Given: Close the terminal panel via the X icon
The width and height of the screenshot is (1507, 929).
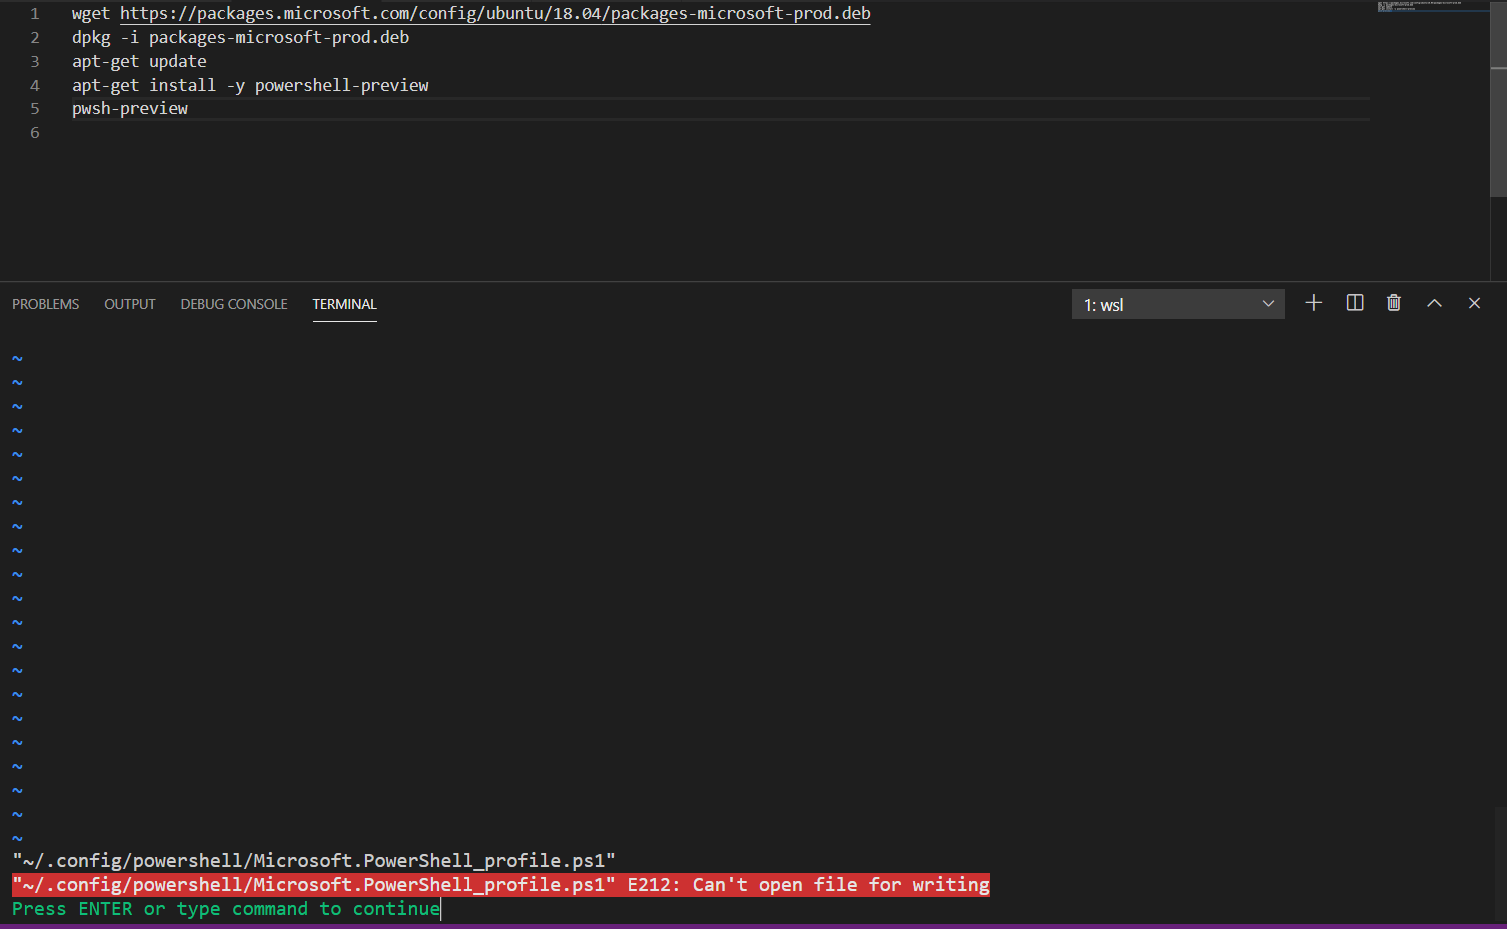Looking at the screenshot, I should (x=1474, y=302).
